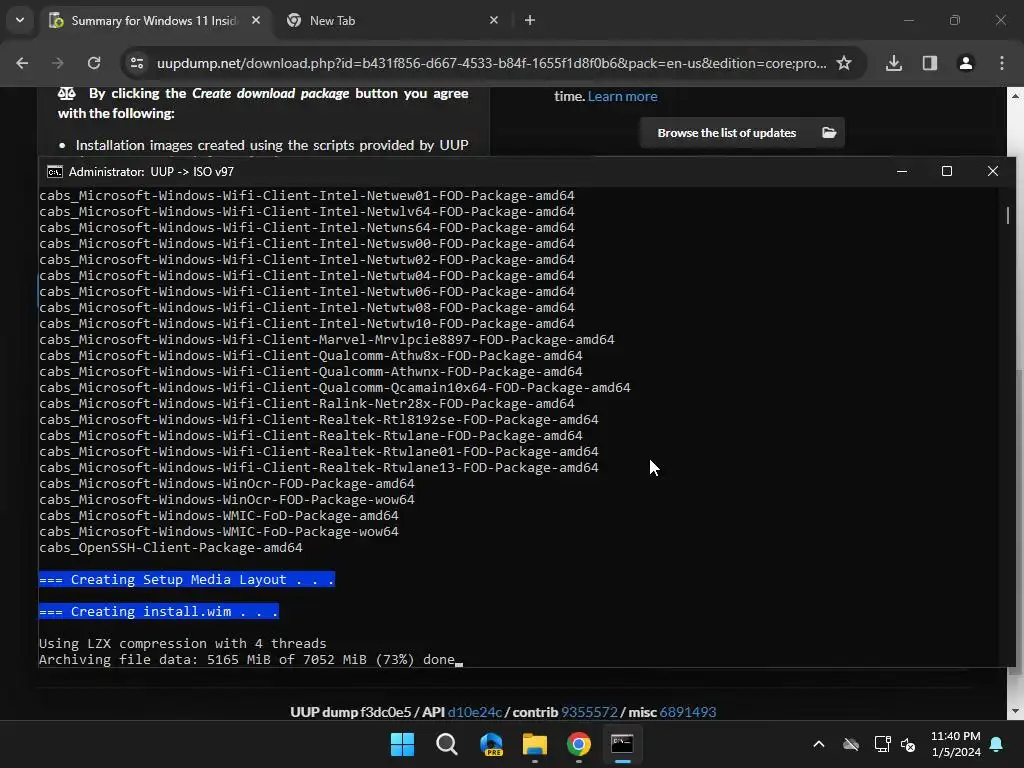Click the WMIC-FoD-Package-amd64 line
Screen dimensions: 1024x768
219,516
